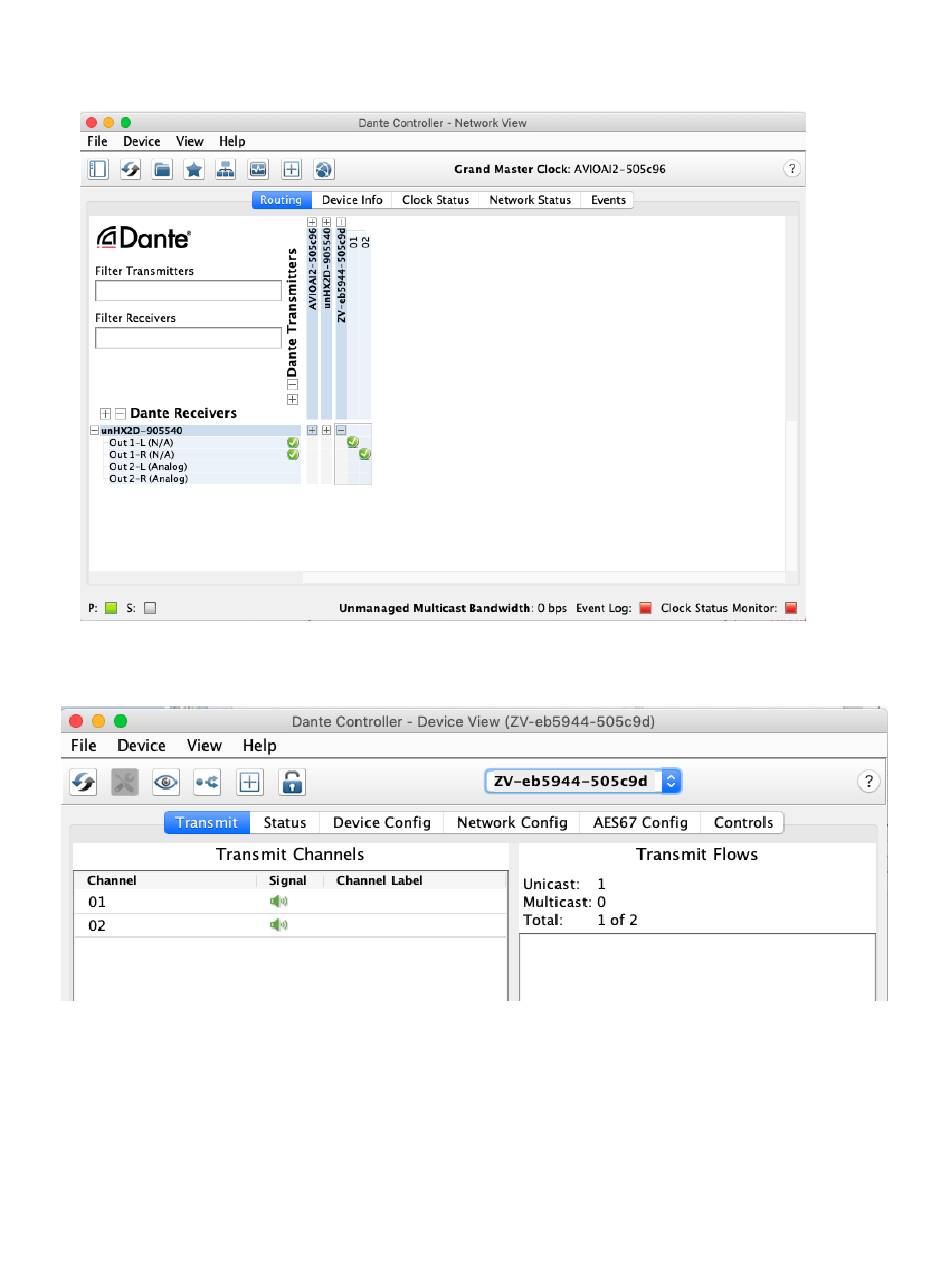Collapse all Dante Transmitters with minus box

[x=292, y=384]
